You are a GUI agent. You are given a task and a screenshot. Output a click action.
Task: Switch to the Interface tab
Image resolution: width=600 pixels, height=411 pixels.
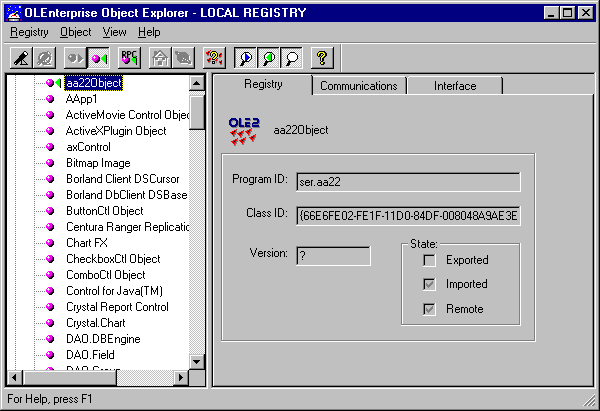[x=455, y=86]
